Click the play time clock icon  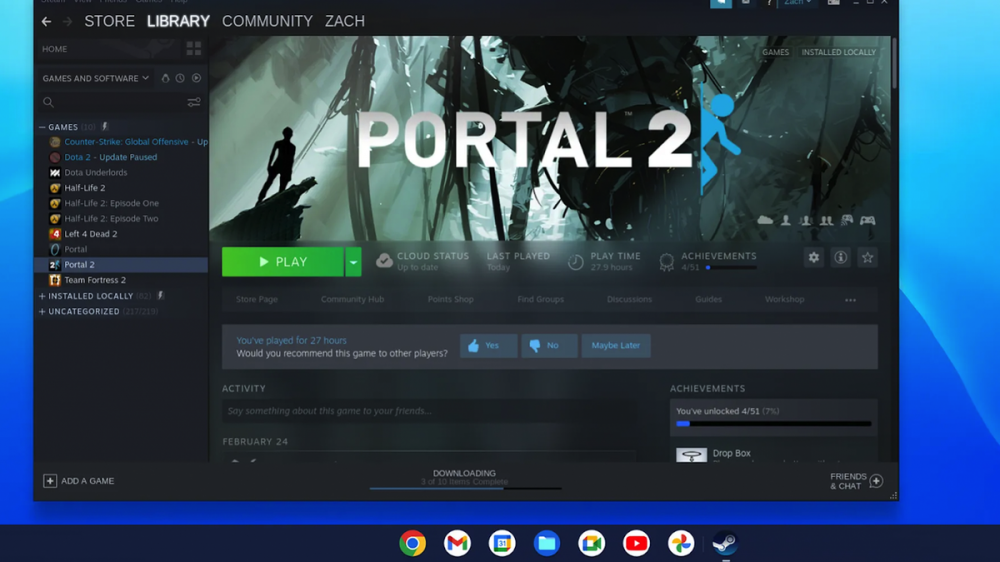click(x=575, y=262)
